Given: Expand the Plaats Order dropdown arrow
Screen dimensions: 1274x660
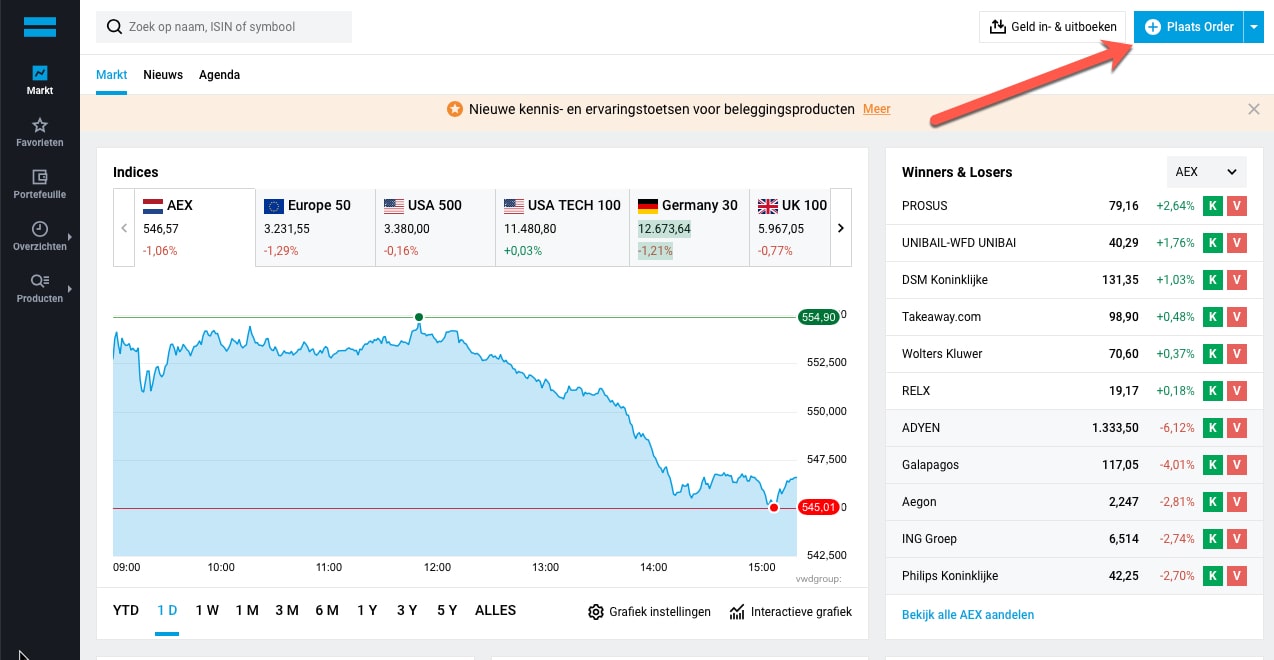Looking at the screenshot, I should (x=1255, y=27).
